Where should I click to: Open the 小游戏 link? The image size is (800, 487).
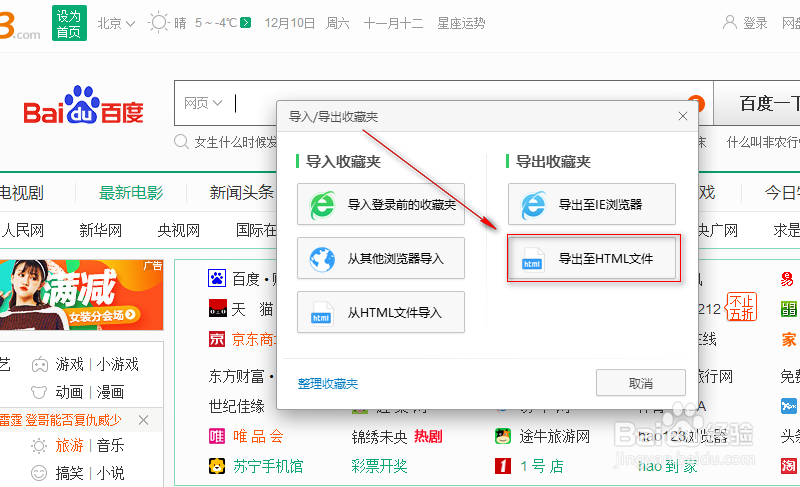point(117,365)
